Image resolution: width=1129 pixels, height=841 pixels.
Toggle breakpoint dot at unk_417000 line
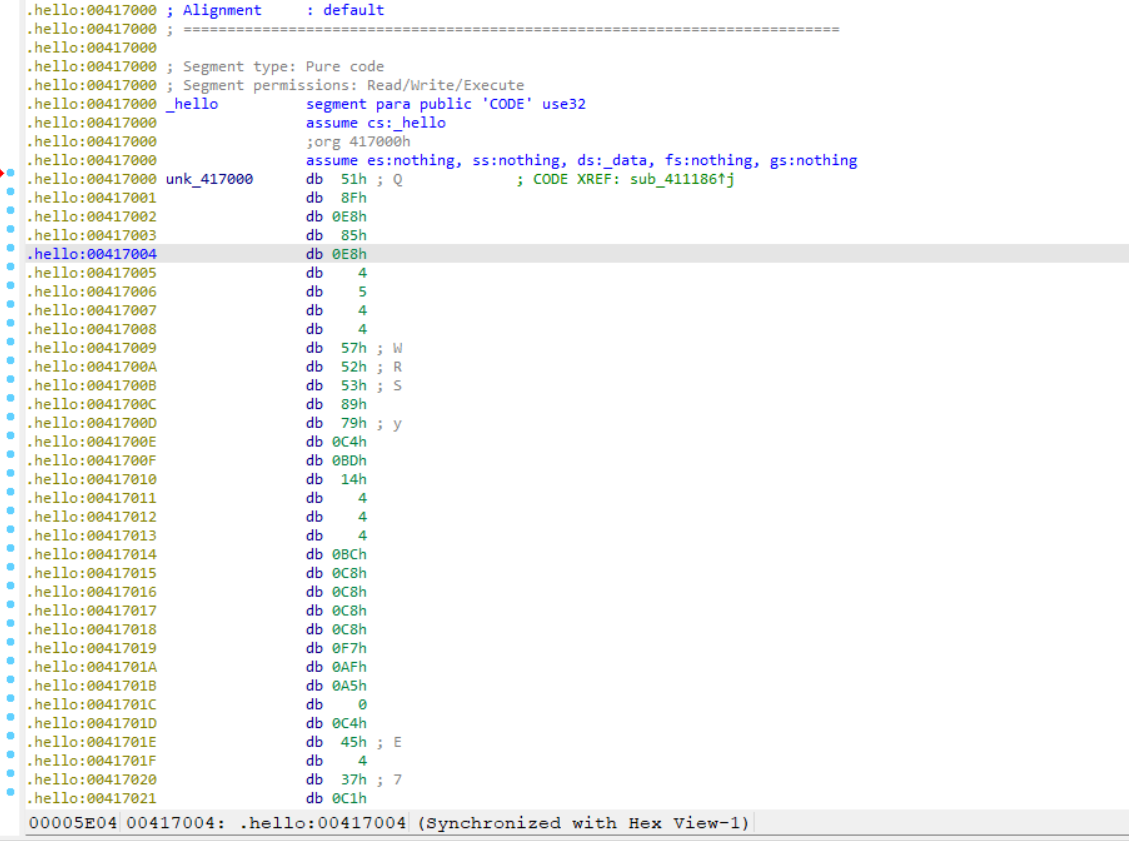10,173
